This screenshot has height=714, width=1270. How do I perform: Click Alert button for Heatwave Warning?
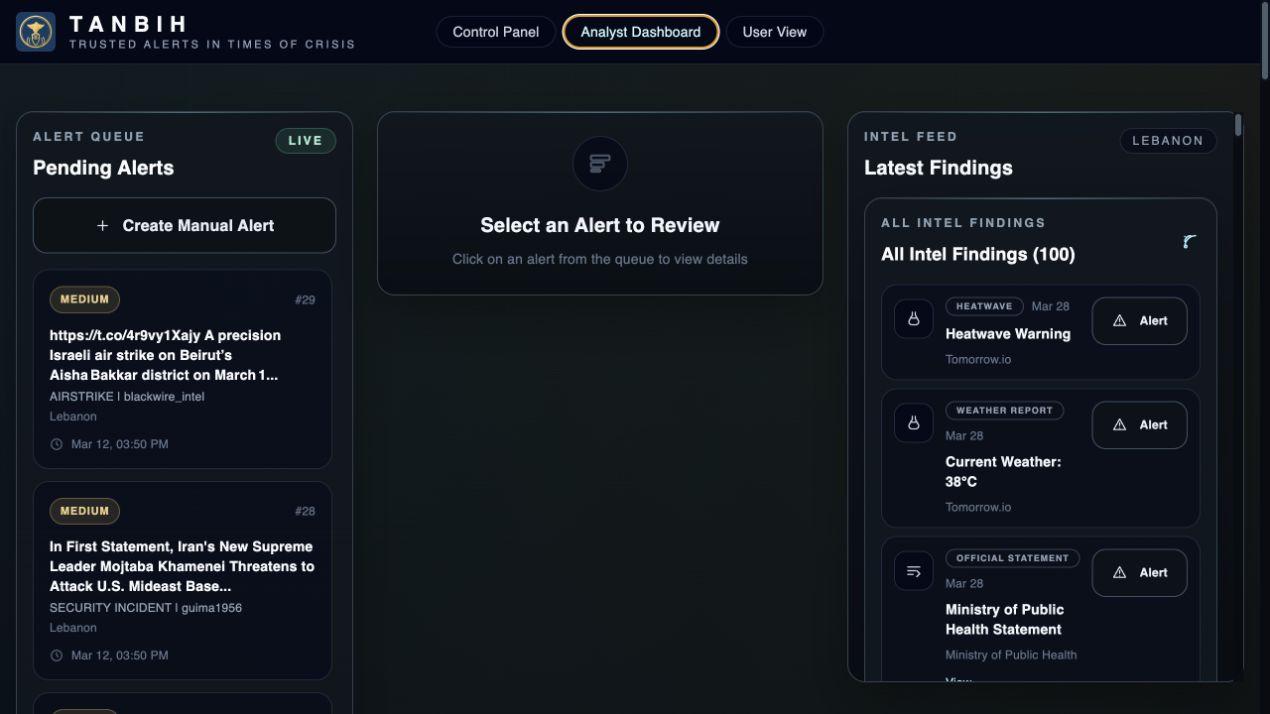coord(1139,321)
